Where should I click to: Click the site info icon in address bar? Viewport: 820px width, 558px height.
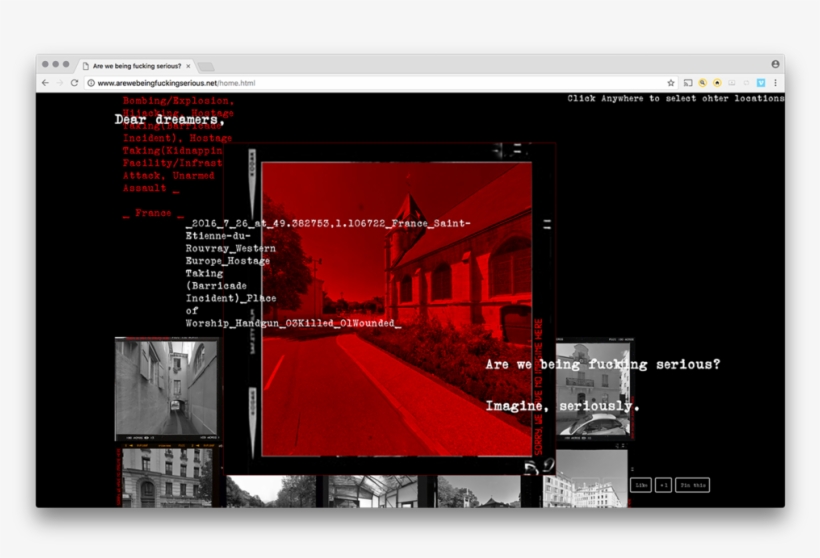point(91,83)
